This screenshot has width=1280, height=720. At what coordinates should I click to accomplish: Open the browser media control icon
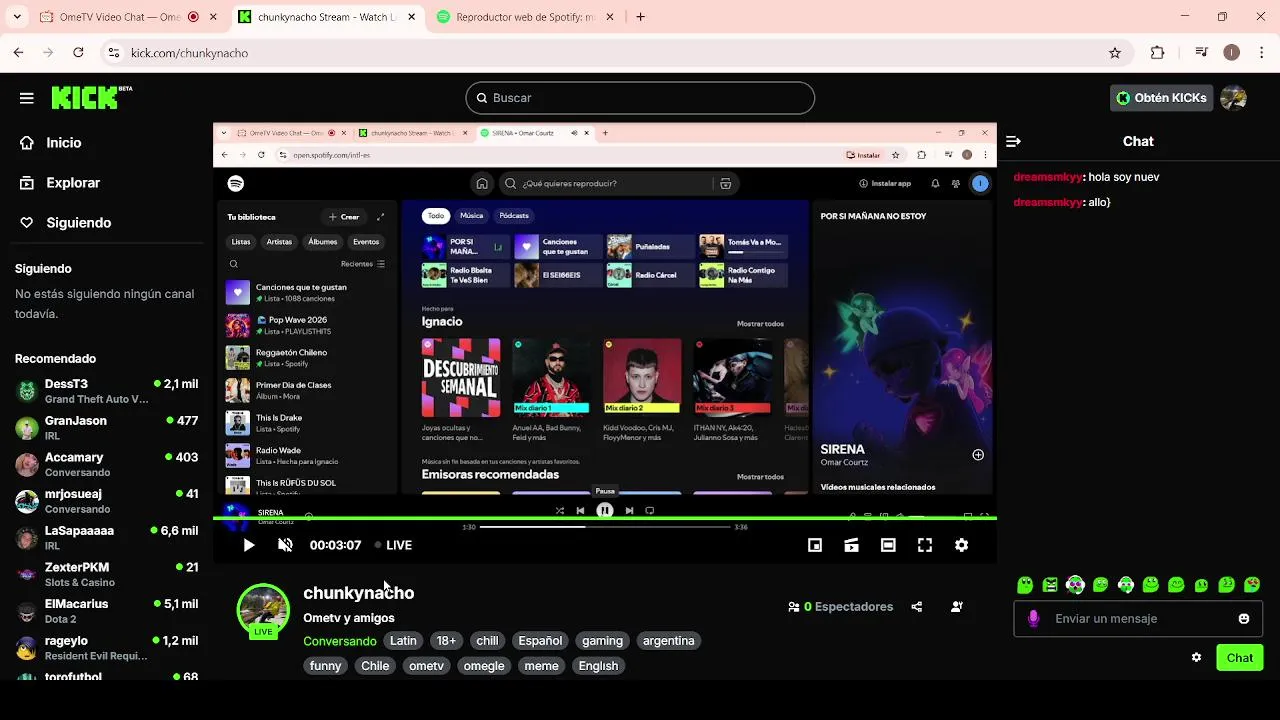[1203, 53]
